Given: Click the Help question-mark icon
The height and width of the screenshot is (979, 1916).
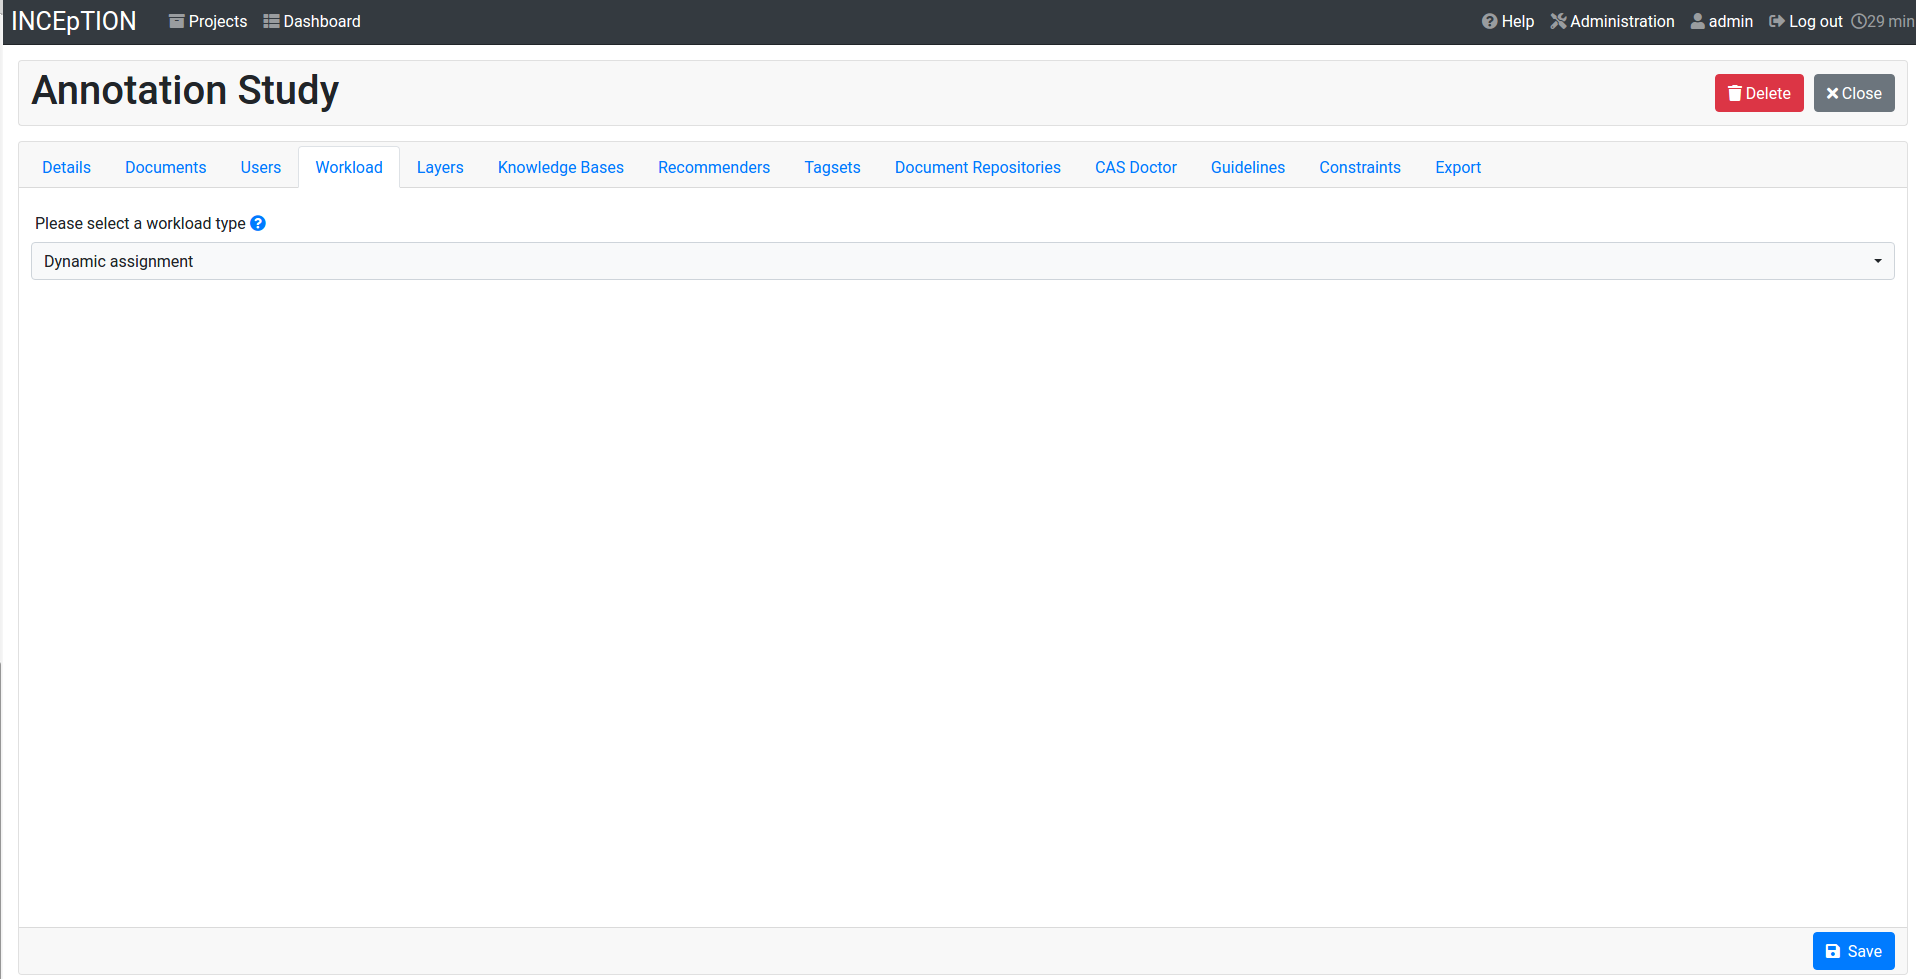Looking at the screenshot, I should click(x=1489, y=21).
